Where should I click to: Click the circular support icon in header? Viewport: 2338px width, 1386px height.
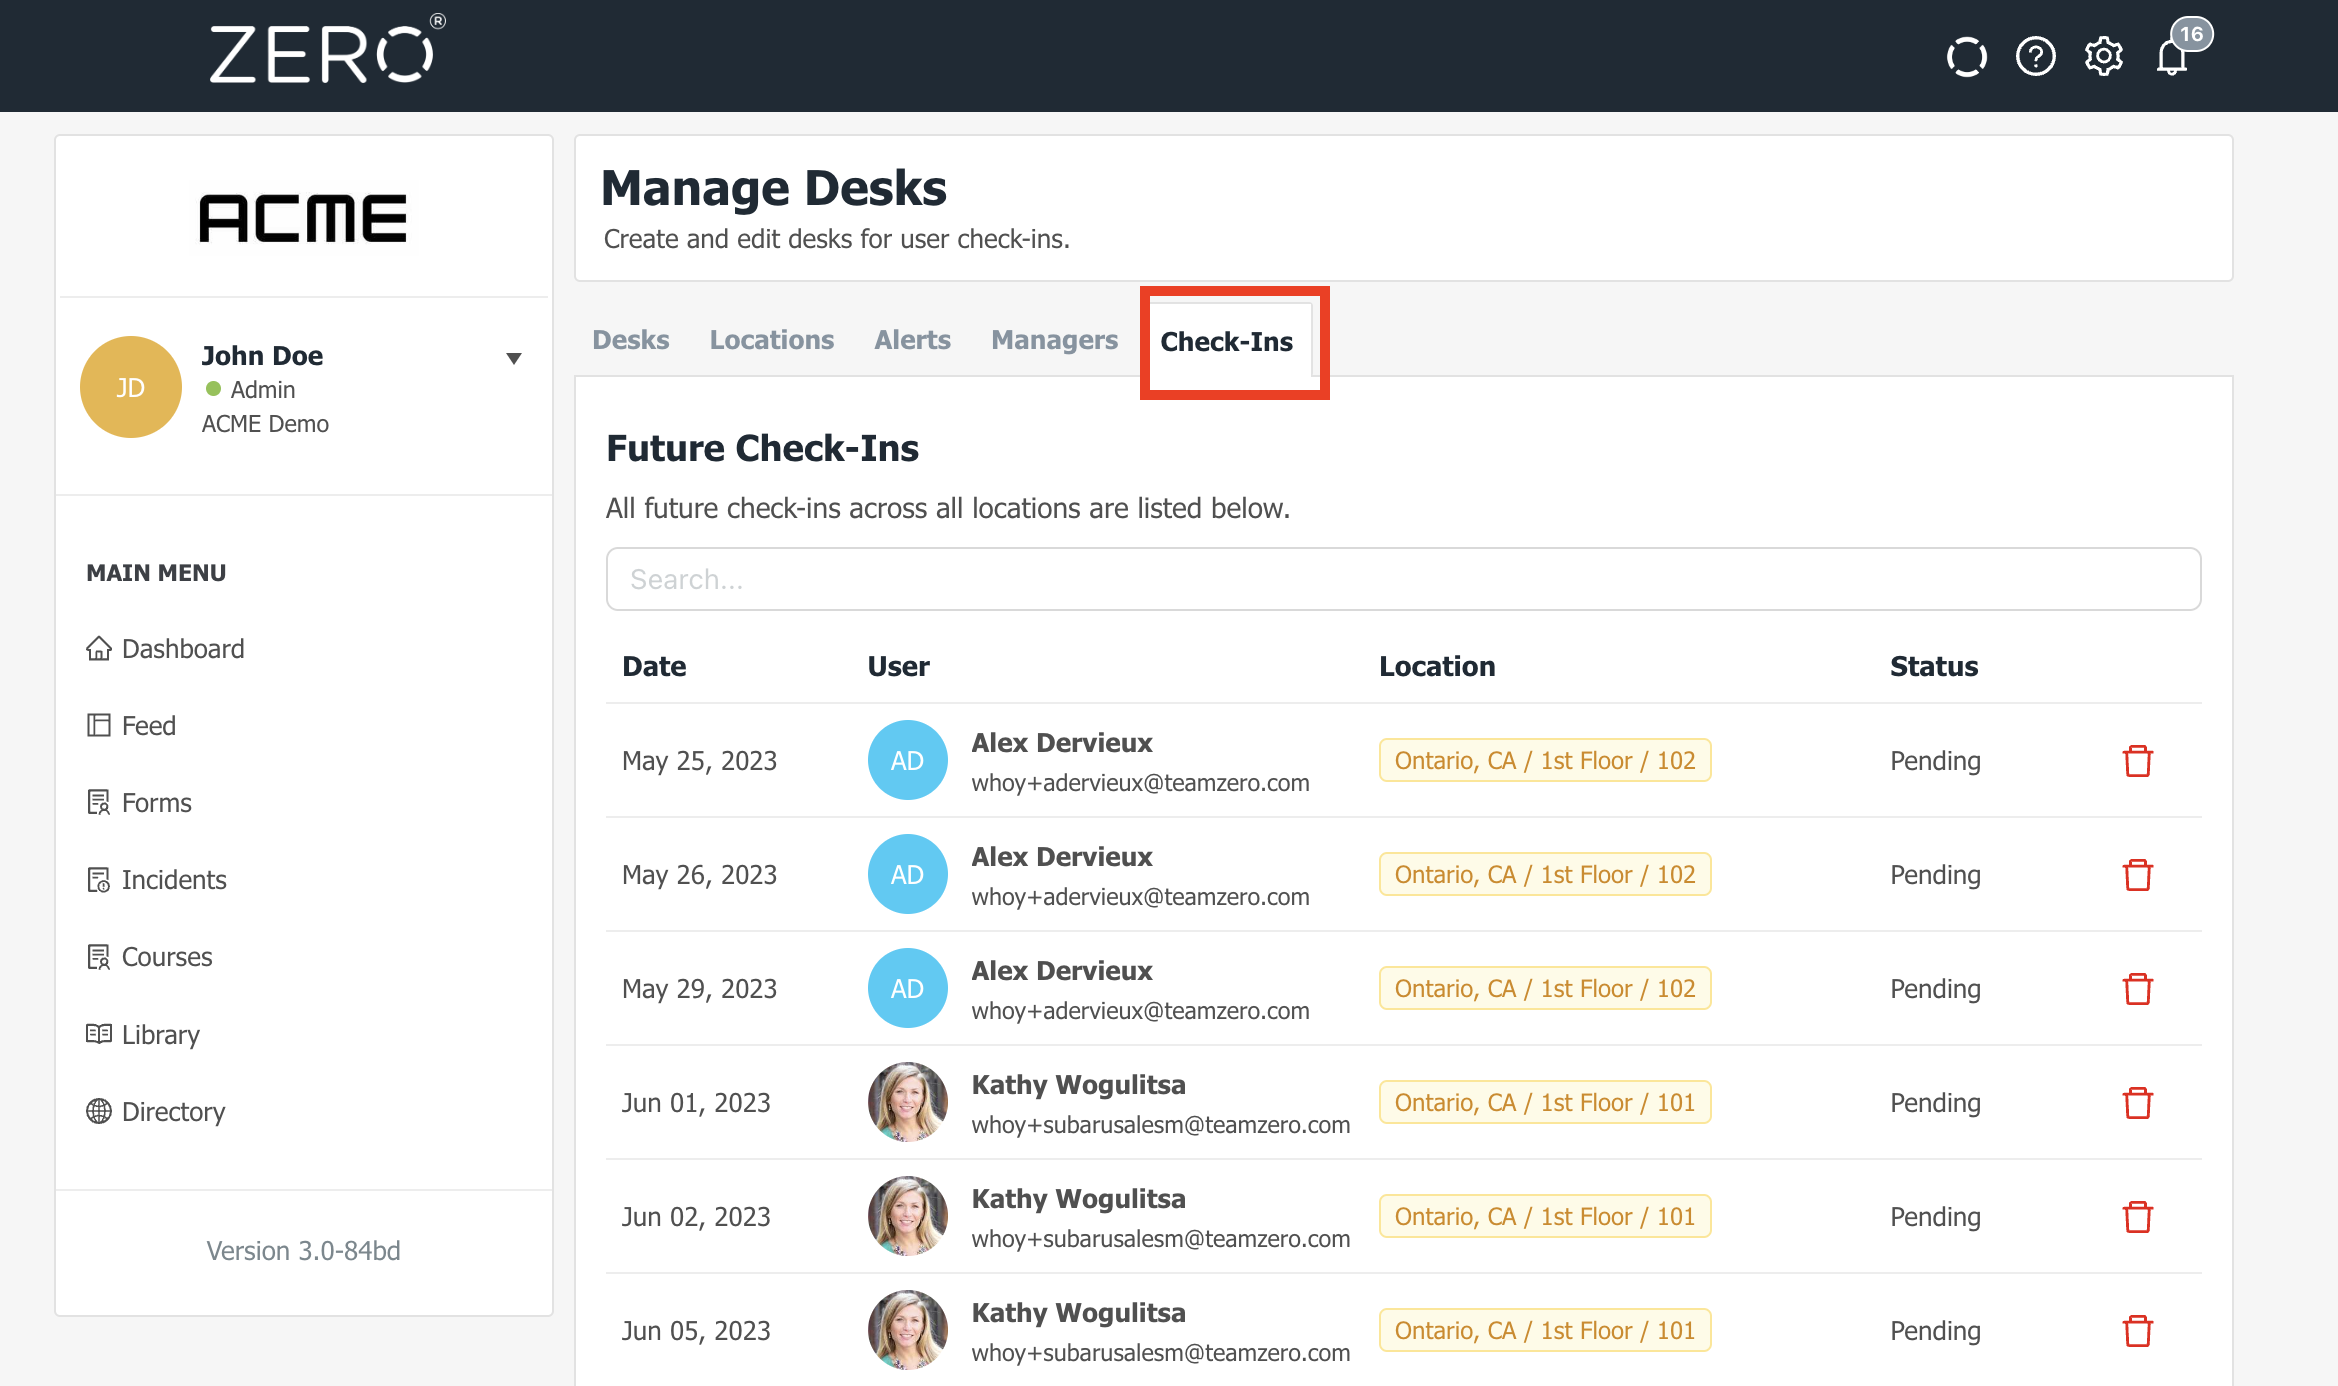[1966, 57]
